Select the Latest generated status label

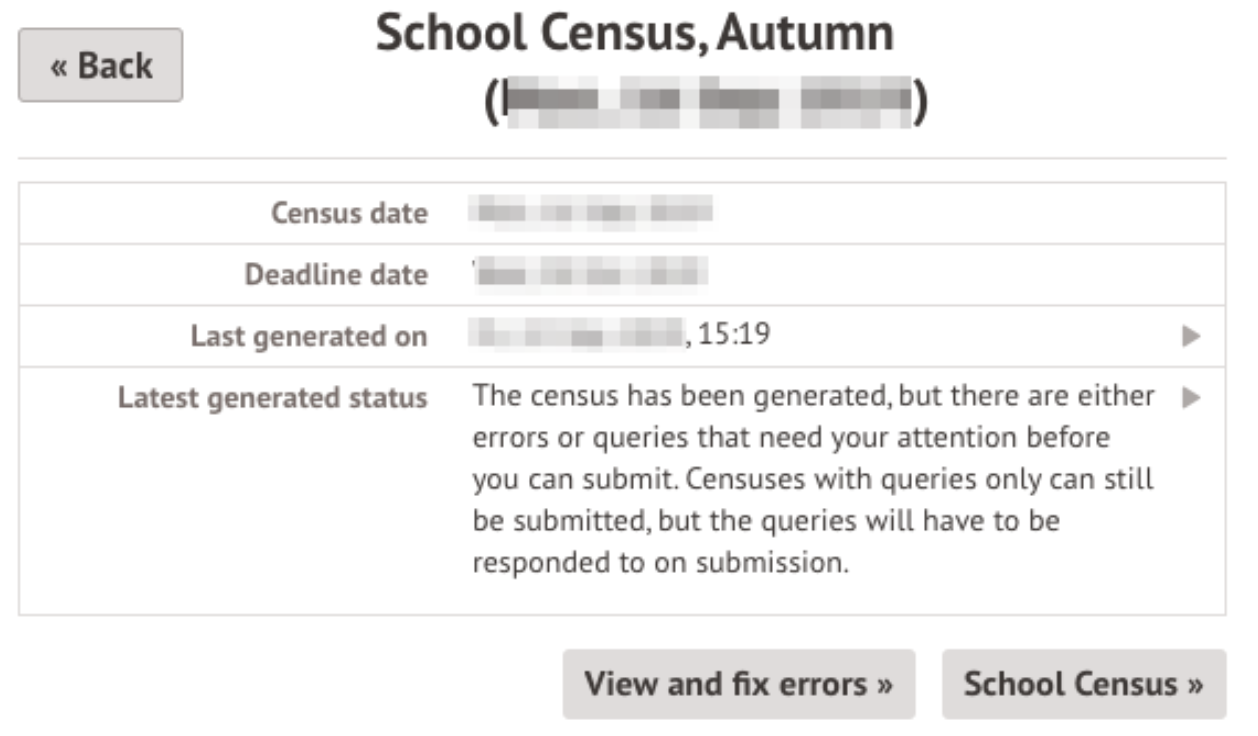pos(272,398)
